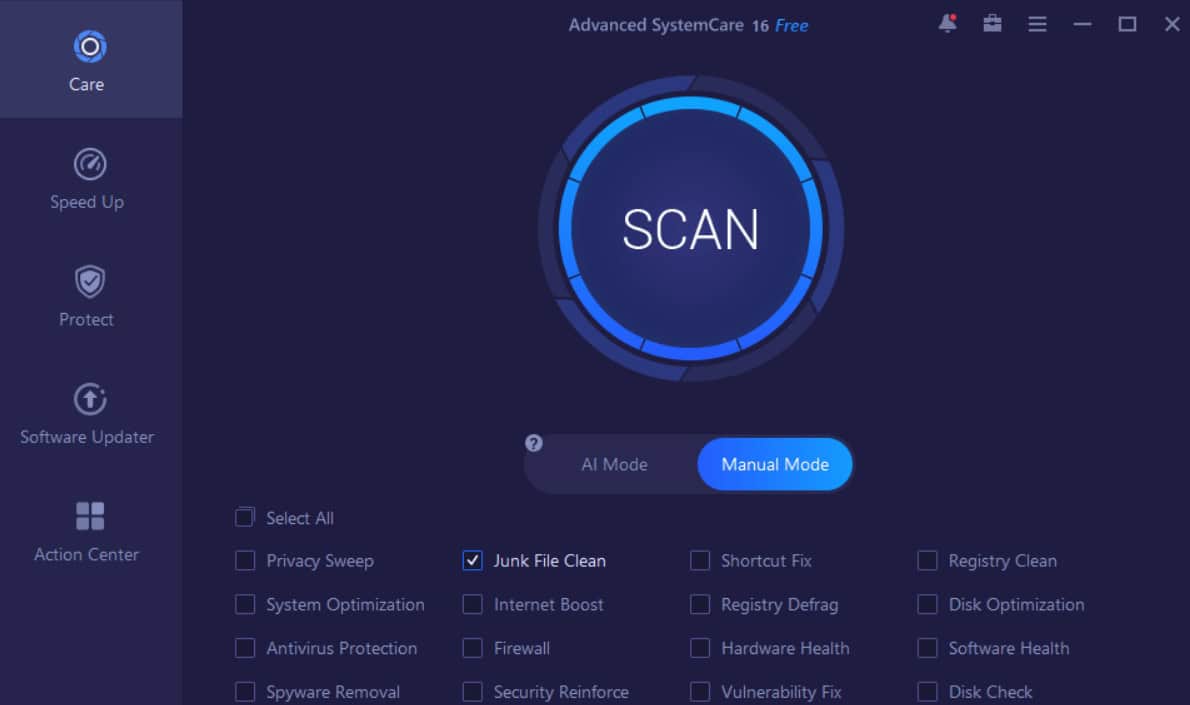1190x705 pixels.
Task: Enable Registry Clean checkbox
Action: coord(927,561)
